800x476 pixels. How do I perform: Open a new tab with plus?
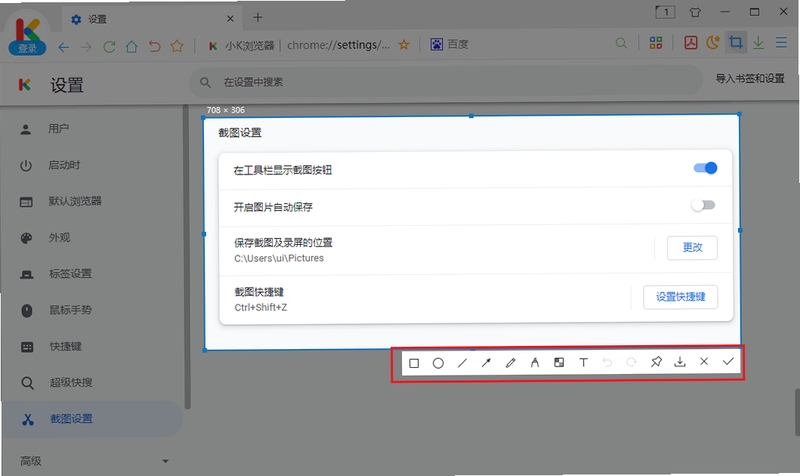tap(258, 17)
